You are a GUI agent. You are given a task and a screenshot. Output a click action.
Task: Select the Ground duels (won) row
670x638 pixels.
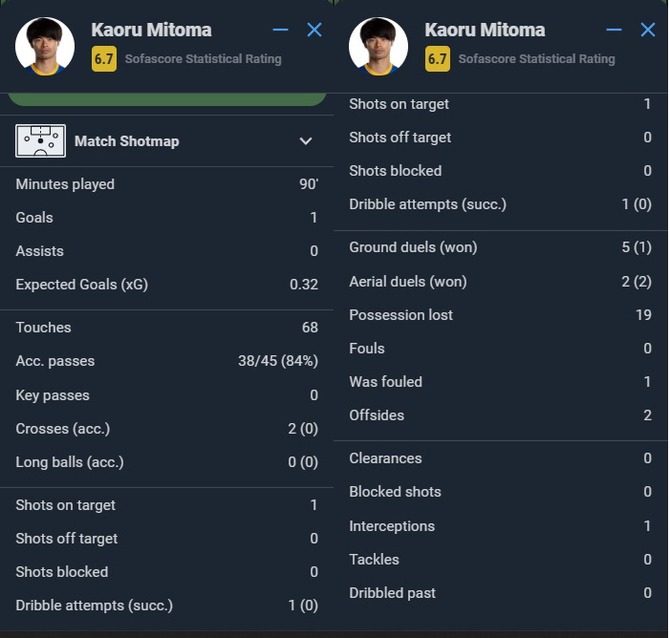[x=500, y=247]
